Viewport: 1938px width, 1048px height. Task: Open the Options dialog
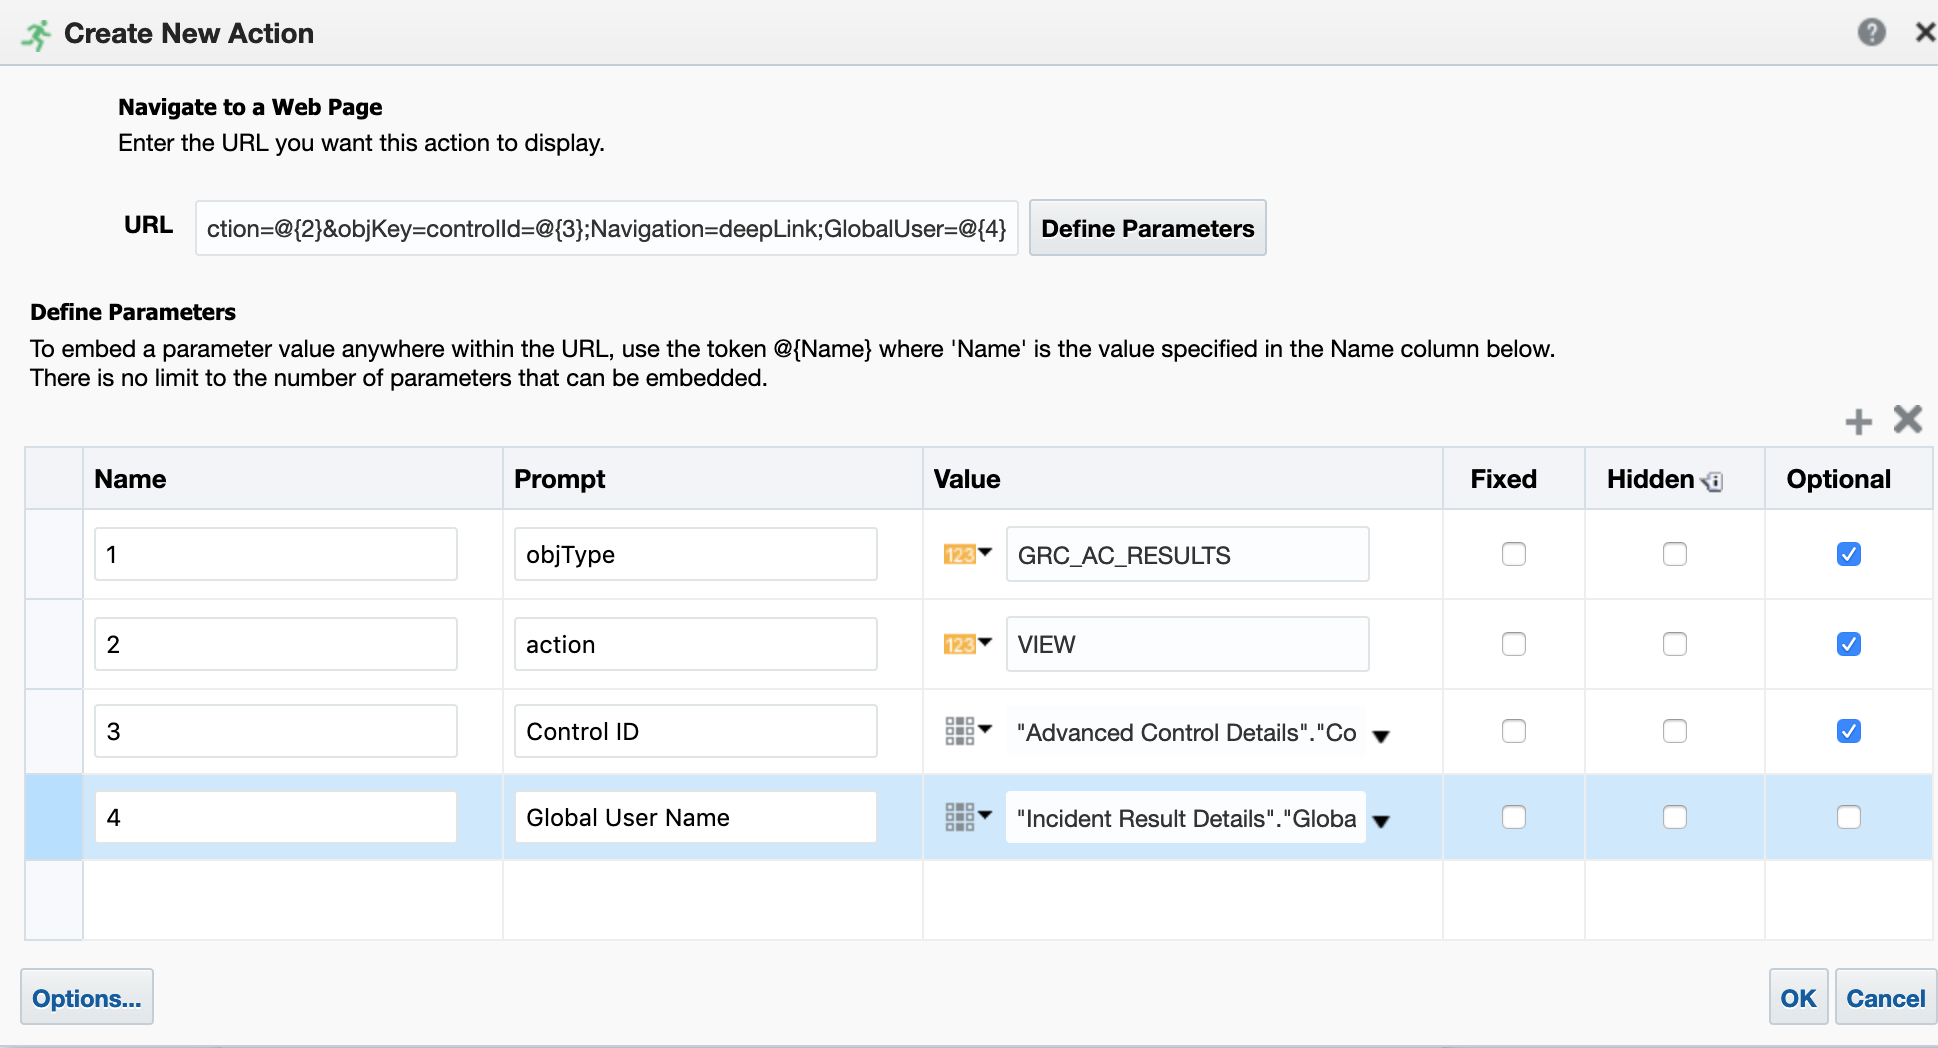pos(86,996)
